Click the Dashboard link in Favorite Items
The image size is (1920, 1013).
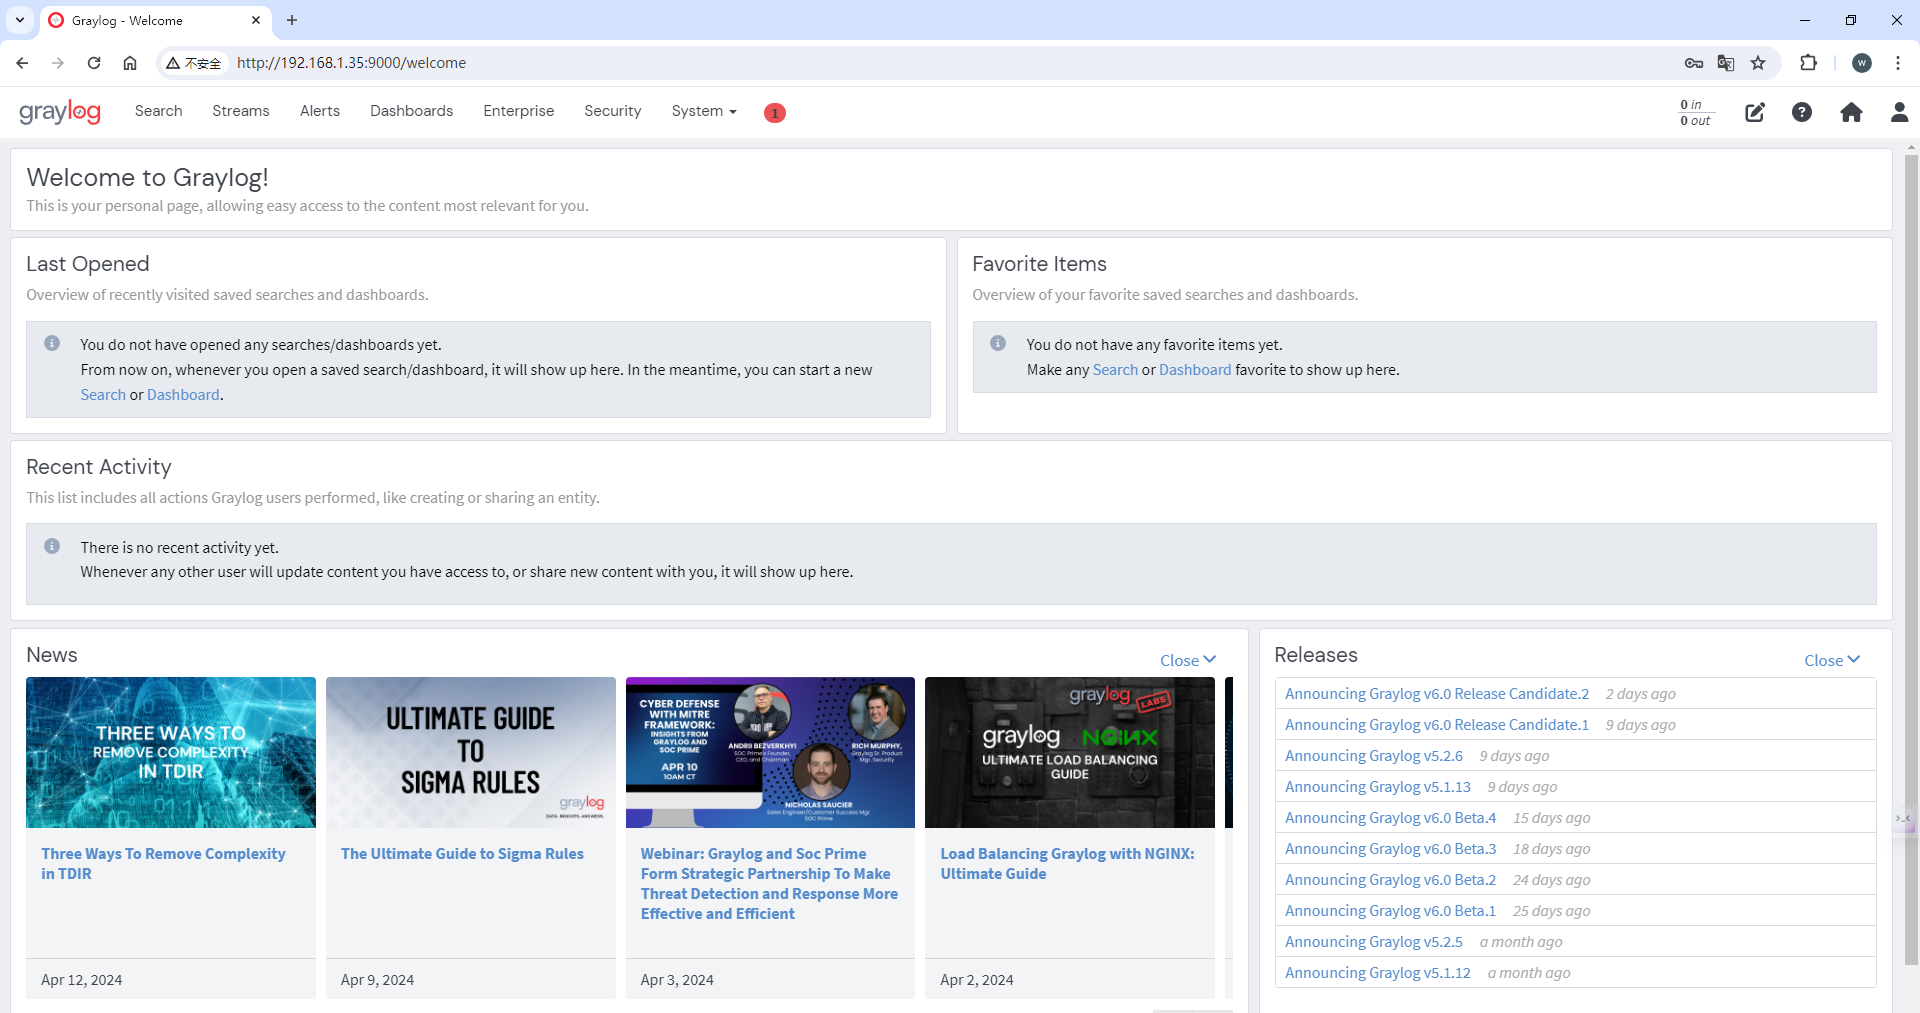click(x=1195, y=370)
